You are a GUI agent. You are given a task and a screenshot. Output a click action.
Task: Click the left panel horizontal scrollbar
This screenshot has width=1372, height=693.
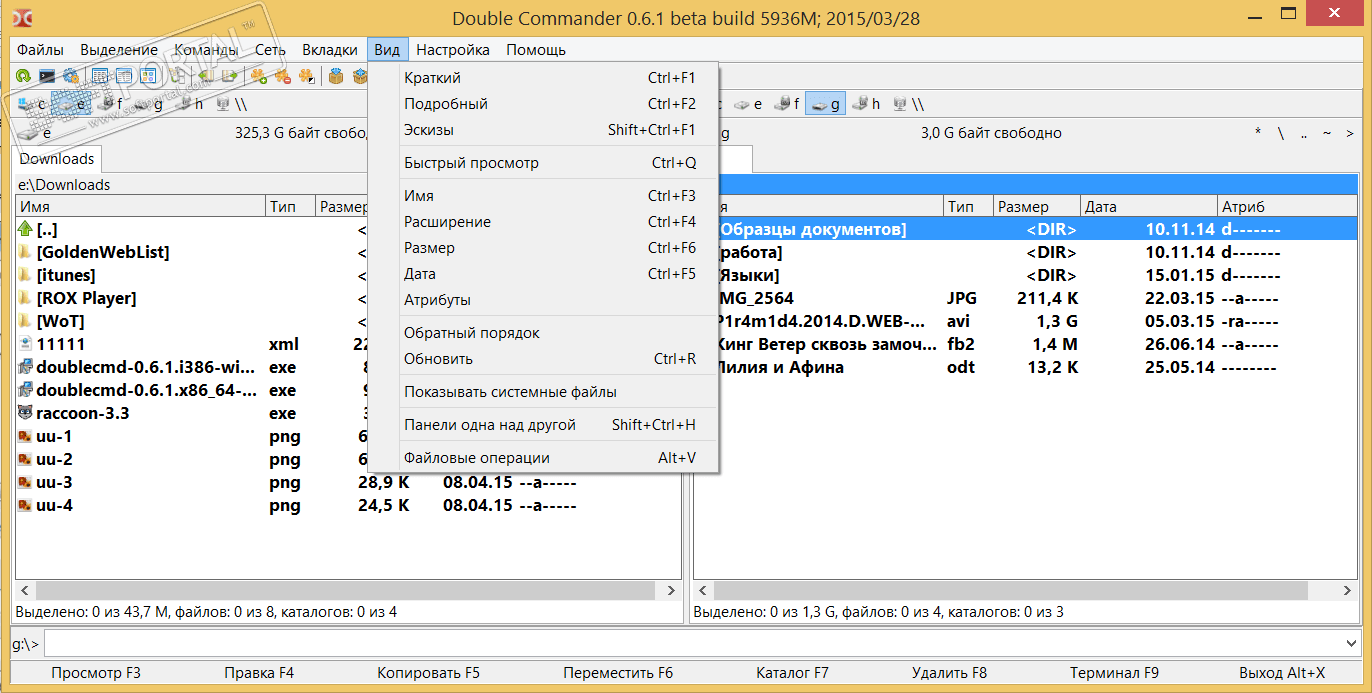tap(348, 591)
